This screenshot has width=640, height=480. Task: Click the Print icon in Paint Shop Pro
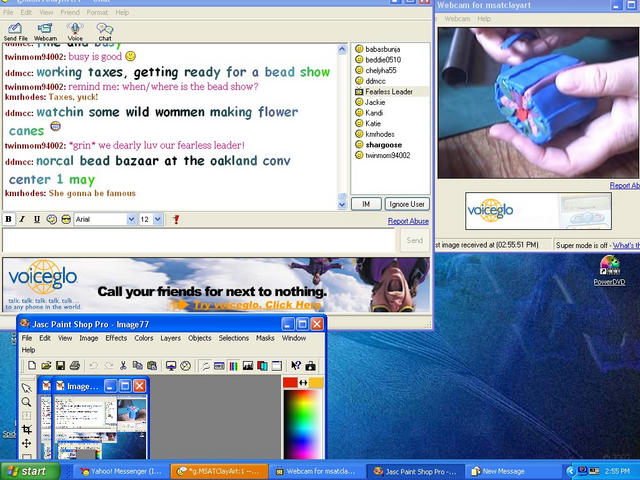[75, 366]
